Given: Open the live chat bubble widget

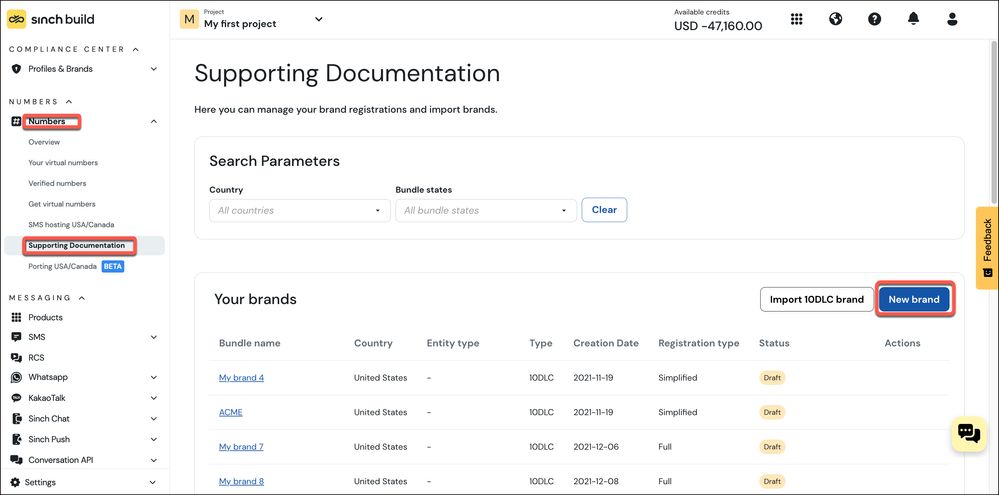Looking at the screenshot, I should [969, 434].
